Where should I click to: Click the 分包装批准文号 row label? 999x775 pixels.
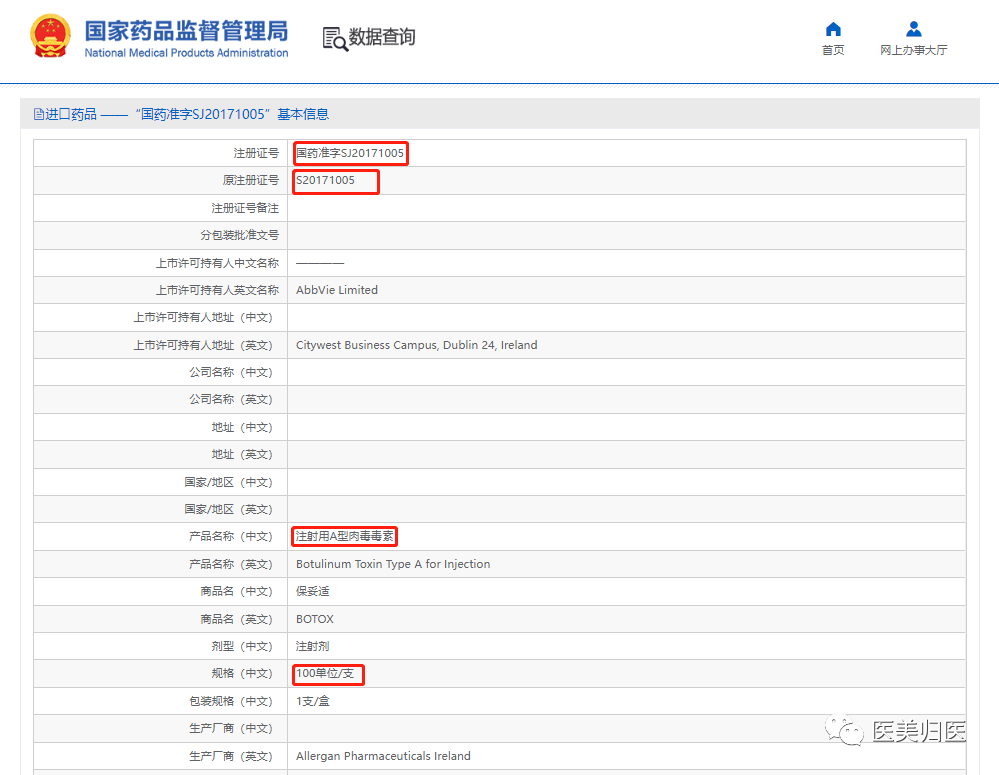click(x=239, y=235)
